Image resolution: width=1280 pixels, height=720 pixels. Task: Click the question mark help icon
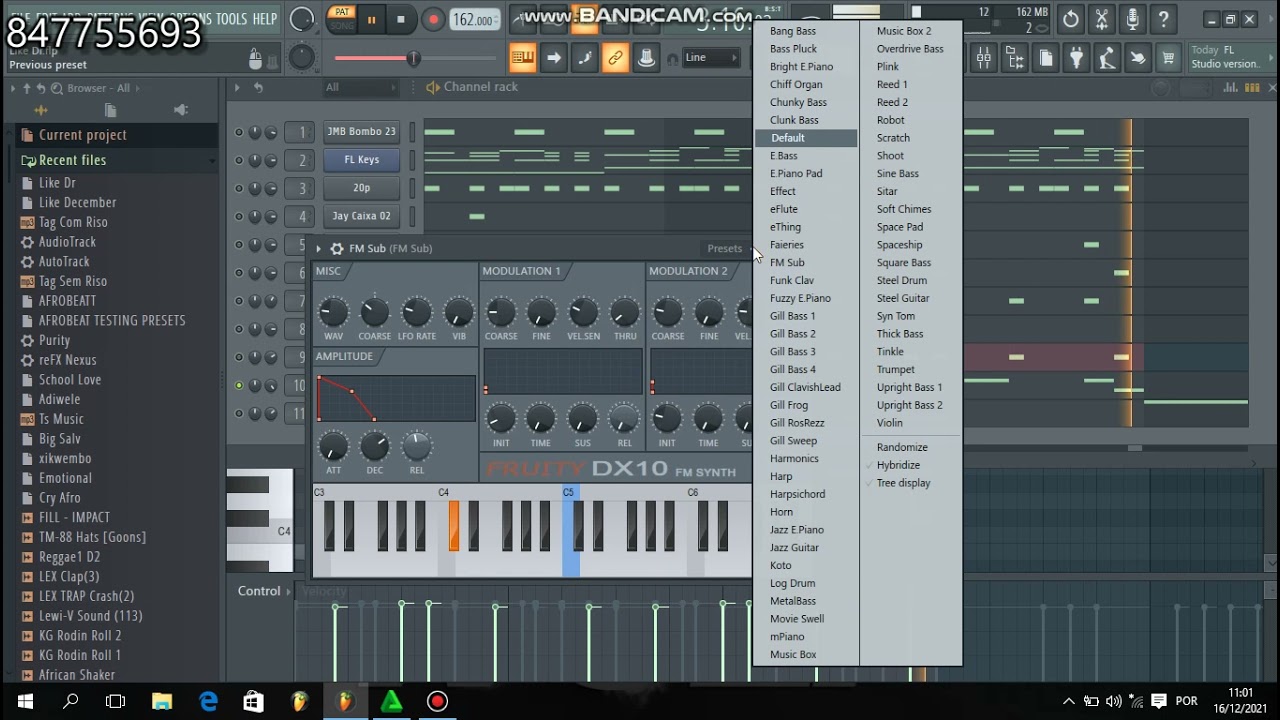pos(1163,19)
